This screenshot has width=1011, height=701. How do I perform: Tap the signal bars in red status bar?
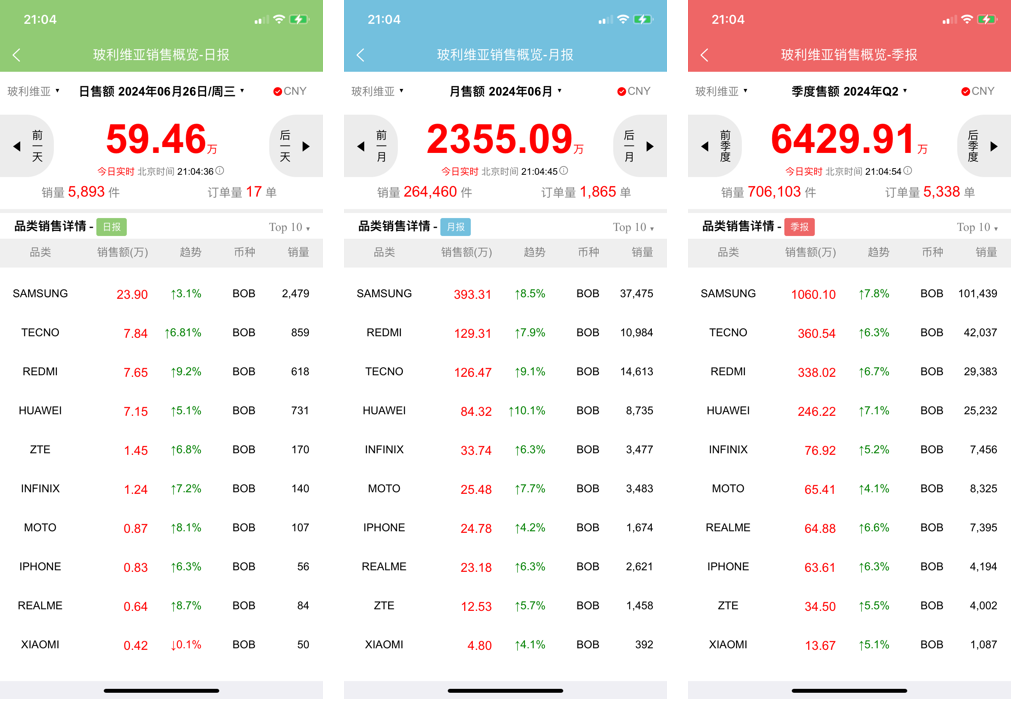click(949, 20)
